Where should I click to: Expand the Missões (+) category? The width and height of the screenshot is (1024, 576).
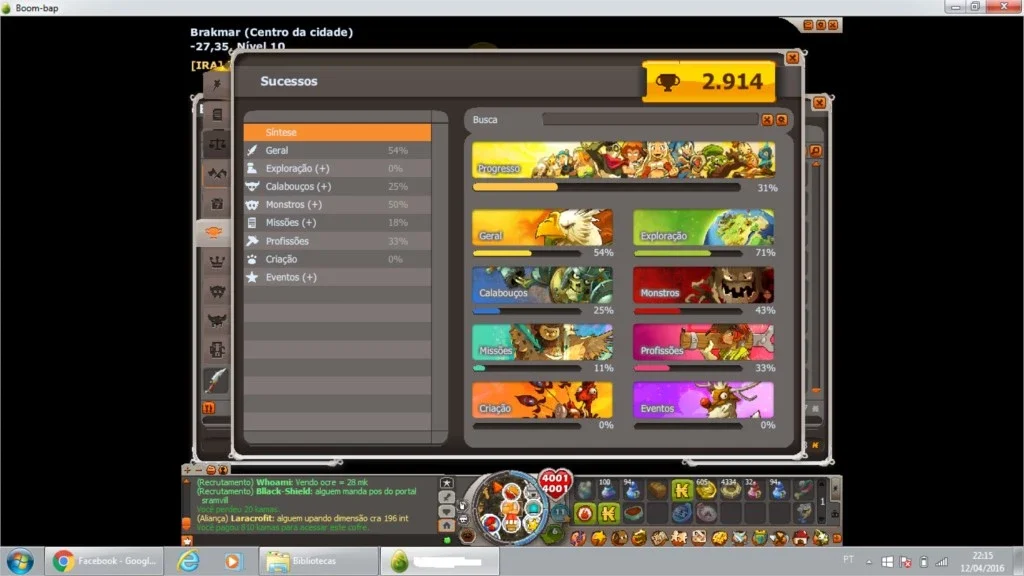coord(337,223)
